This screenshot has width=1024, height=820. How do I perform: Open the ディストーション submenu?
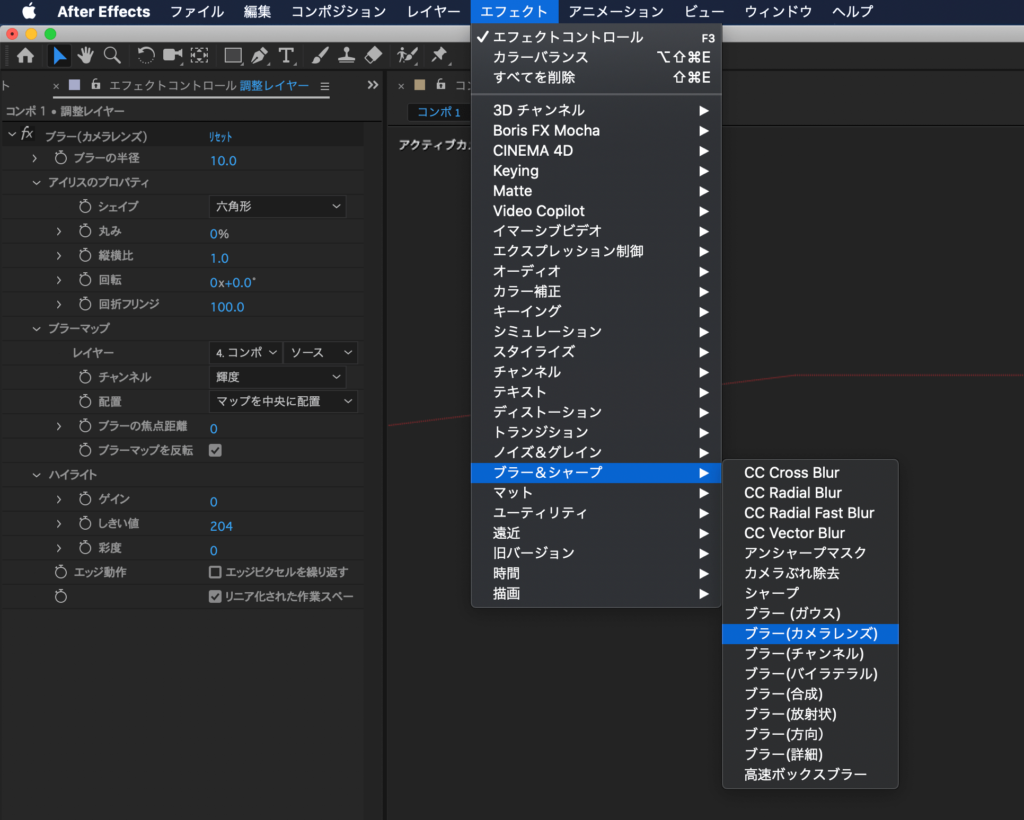596,412
